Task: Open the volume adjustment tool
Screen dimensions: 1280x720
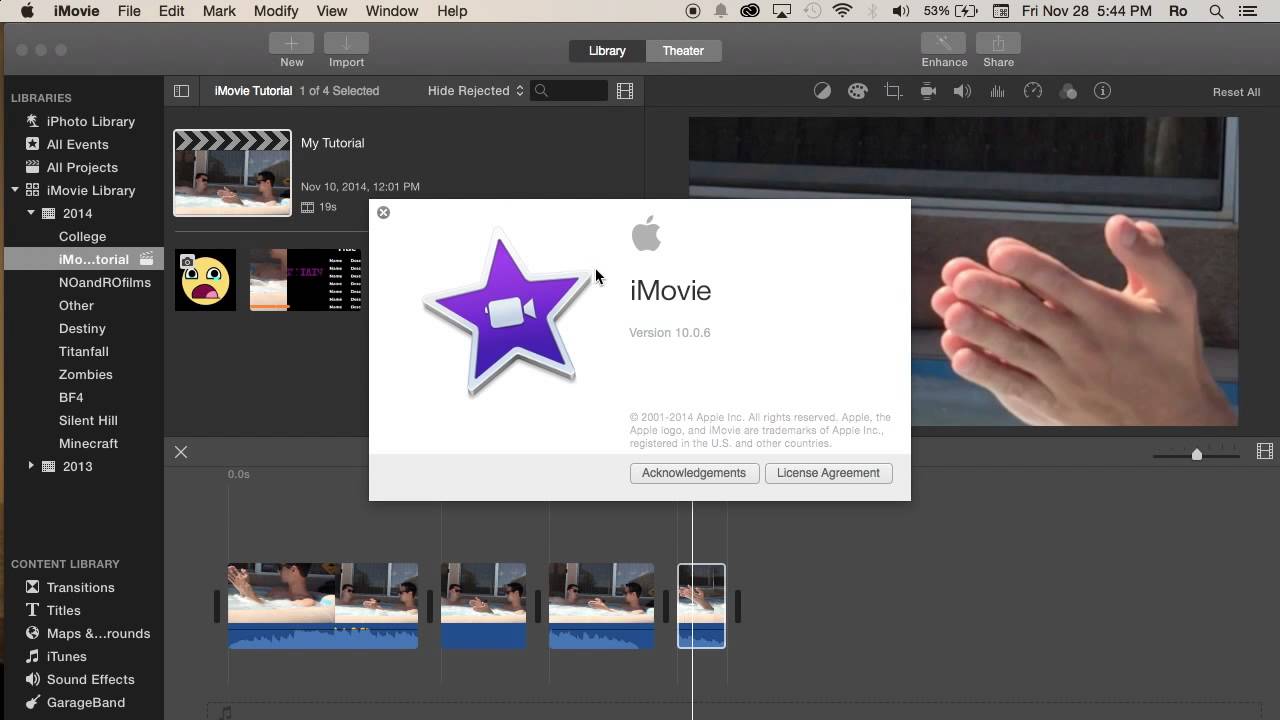Action: [962, 91]
